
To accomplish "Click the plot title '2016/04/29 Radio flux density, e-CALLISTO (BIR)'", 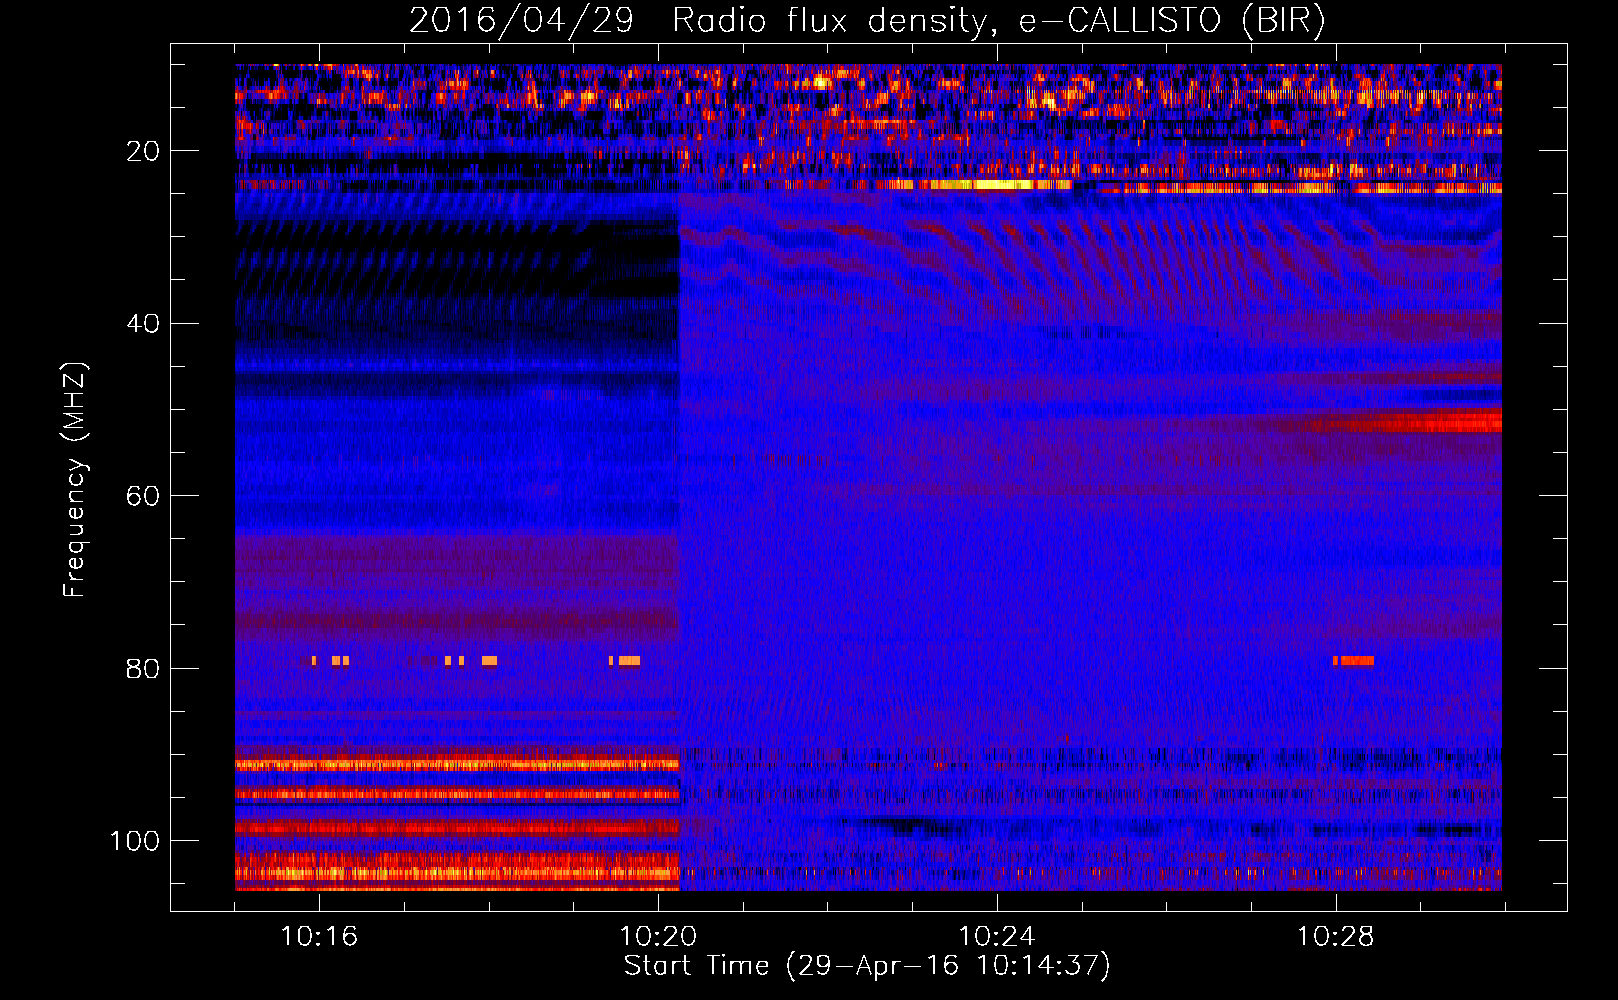I will [867, 21].
